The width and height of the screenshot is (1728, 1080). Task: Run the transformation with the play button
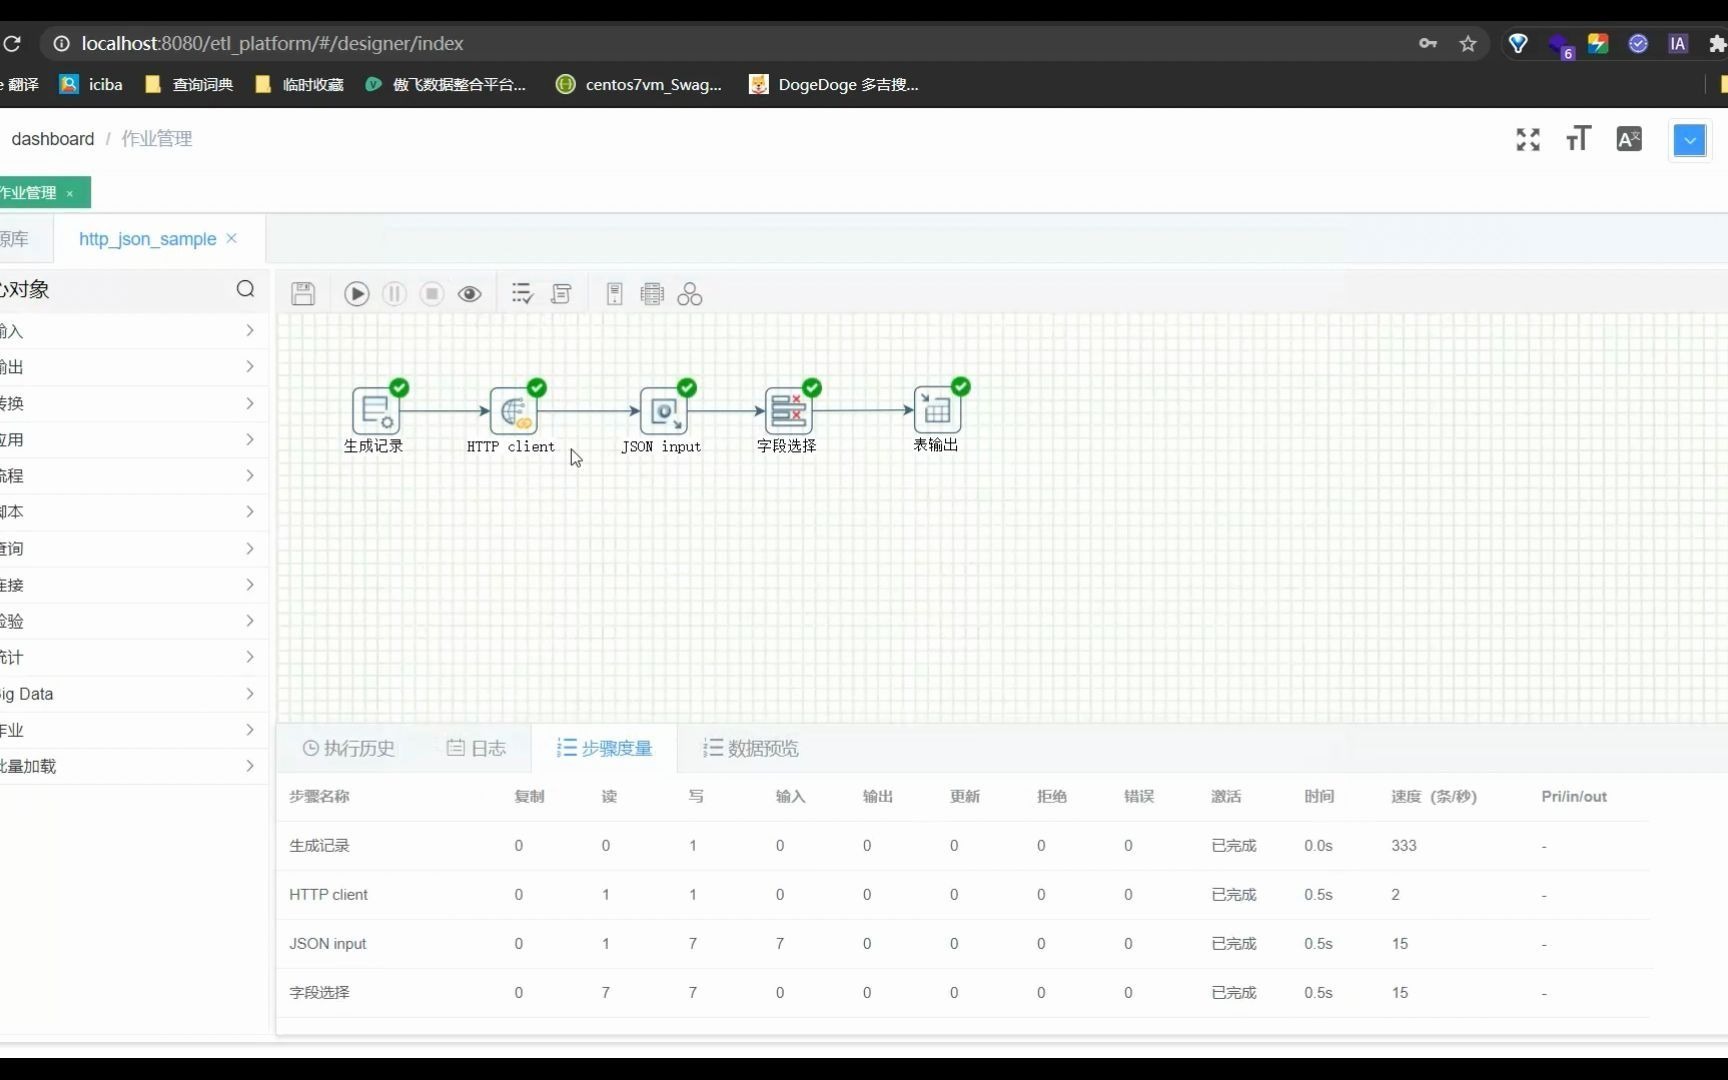tap(356, 293)
